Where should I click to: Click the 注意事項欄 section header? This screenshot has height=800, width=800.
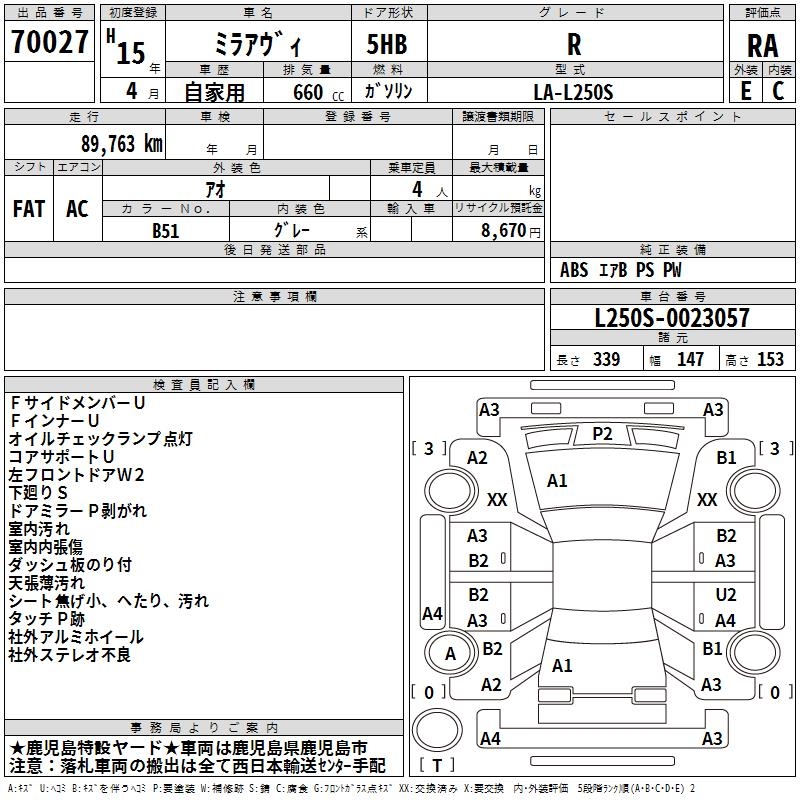pos(275,296)
